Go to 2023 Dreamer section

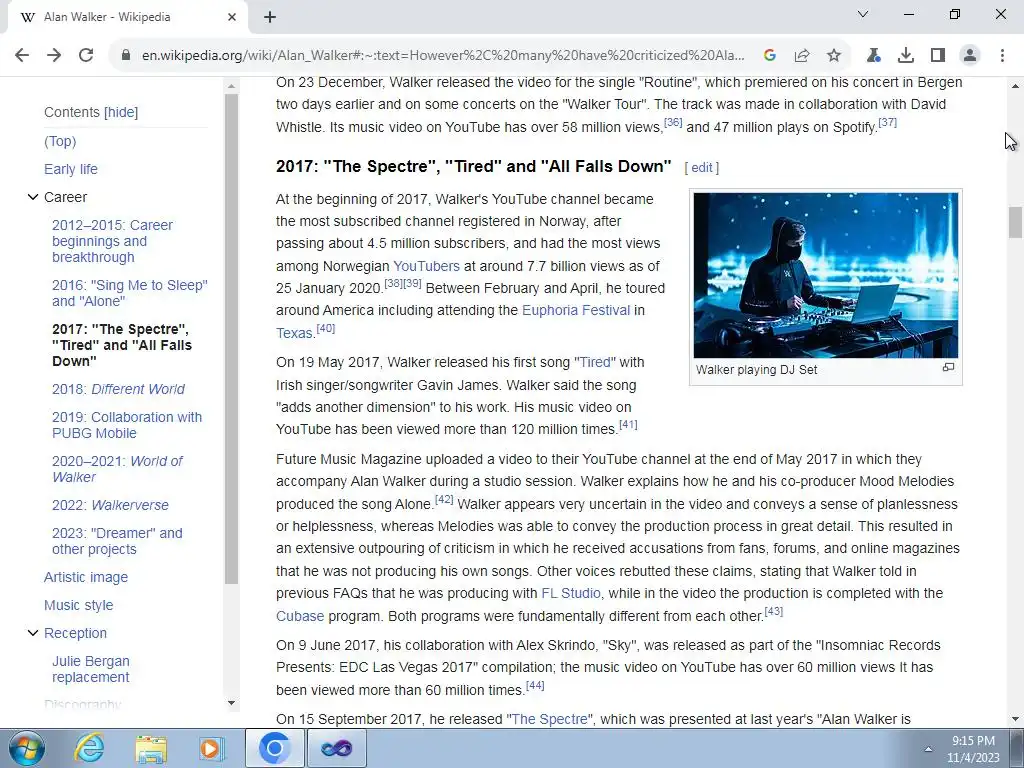(118, 541)
